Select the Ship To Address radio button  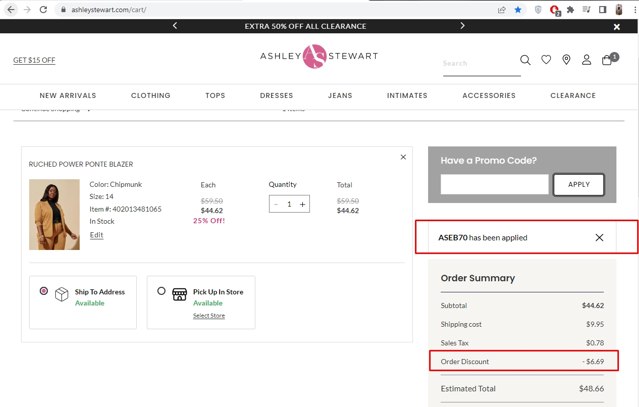pos(44,291)
